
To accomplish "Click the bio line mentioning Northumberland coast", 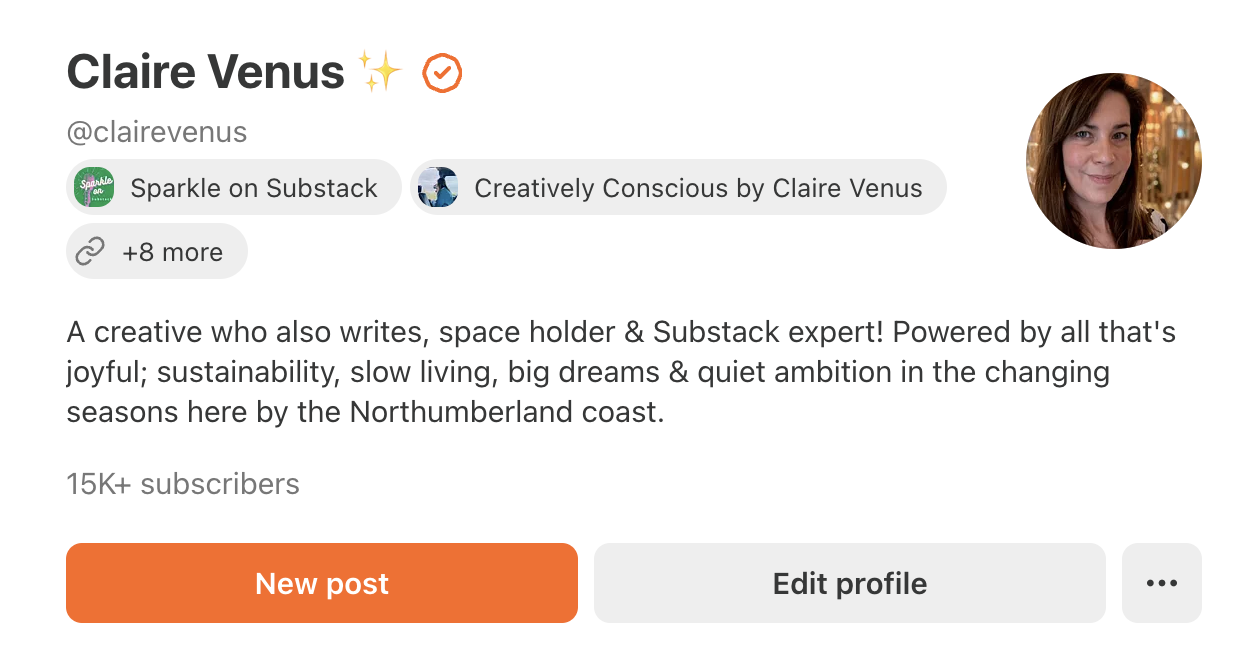I will tap(365, 412).
